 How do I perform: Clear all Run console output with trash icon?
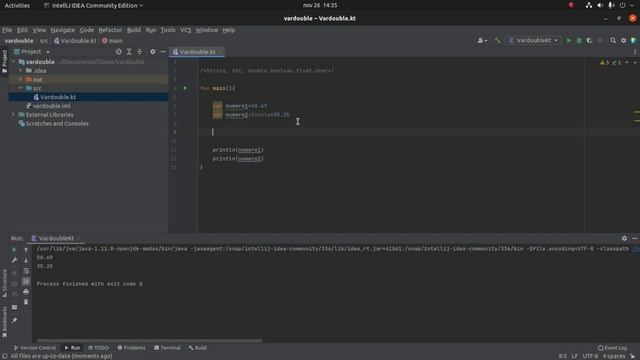26,302
